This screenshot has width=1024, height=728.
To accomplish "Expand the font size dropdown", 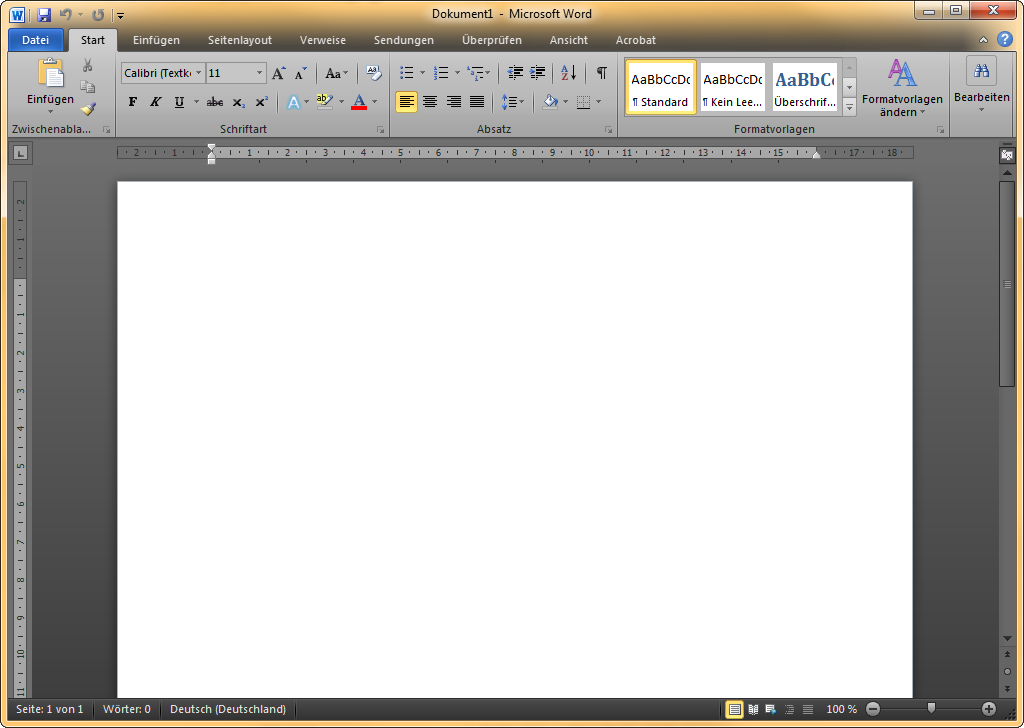I will 260,73.
